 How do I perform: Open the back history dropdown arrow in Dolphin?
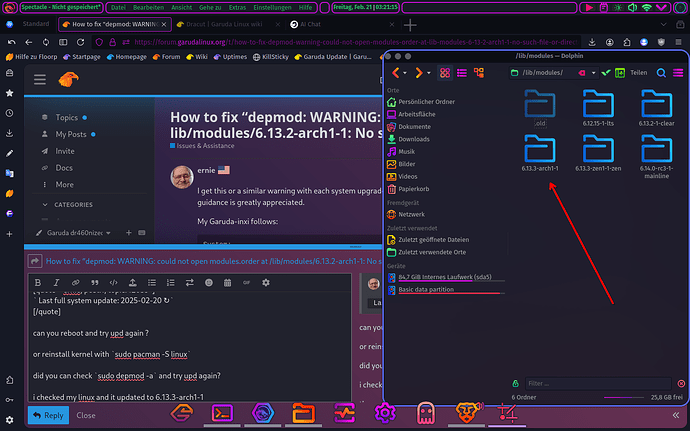pyautogui.click(x=405, y=73)
